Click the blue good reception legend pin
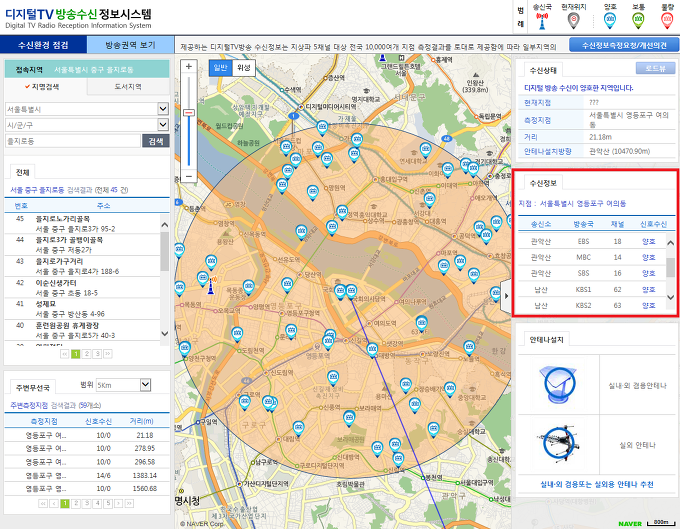680x529 pixels. pos(610,20)
